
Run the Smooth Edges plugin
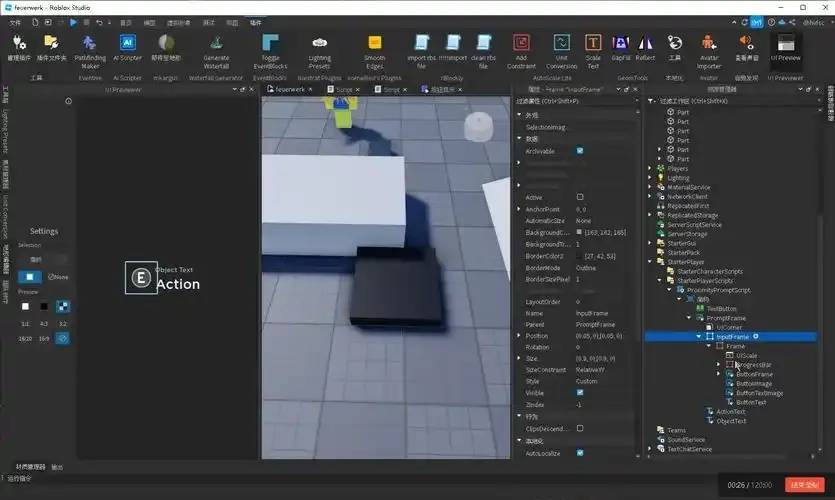[x=374, y=51]
